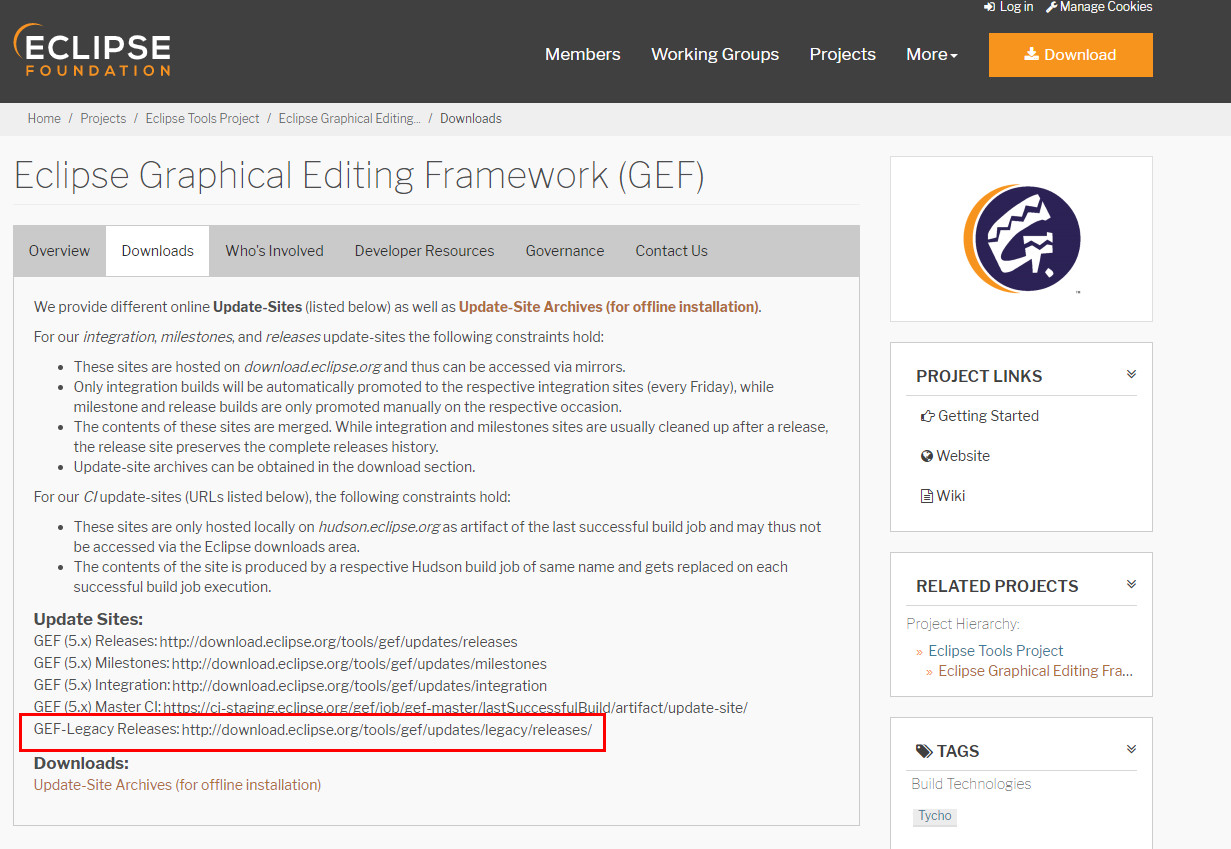The height and width of the screenshot is (849, 1231).
Task: Open the Contact Us tab
Action: 672,251
